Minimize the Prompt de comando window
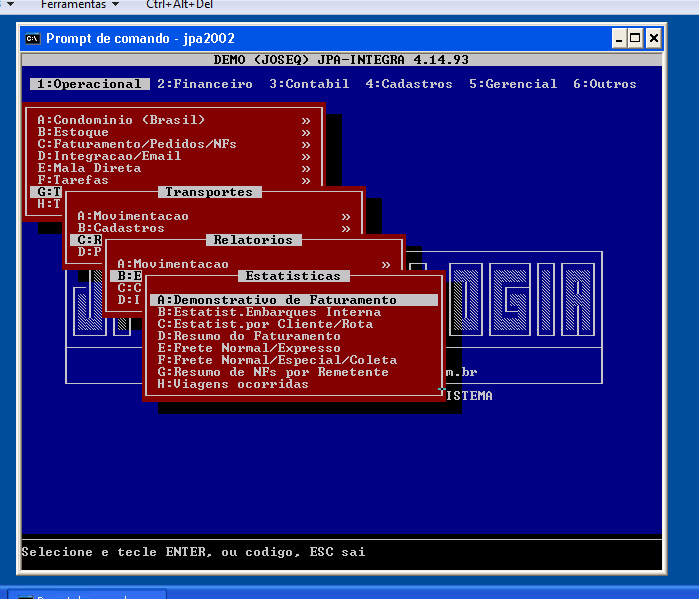Image resolution: width=699 pixels, height=599 pixels. [619, 39]
